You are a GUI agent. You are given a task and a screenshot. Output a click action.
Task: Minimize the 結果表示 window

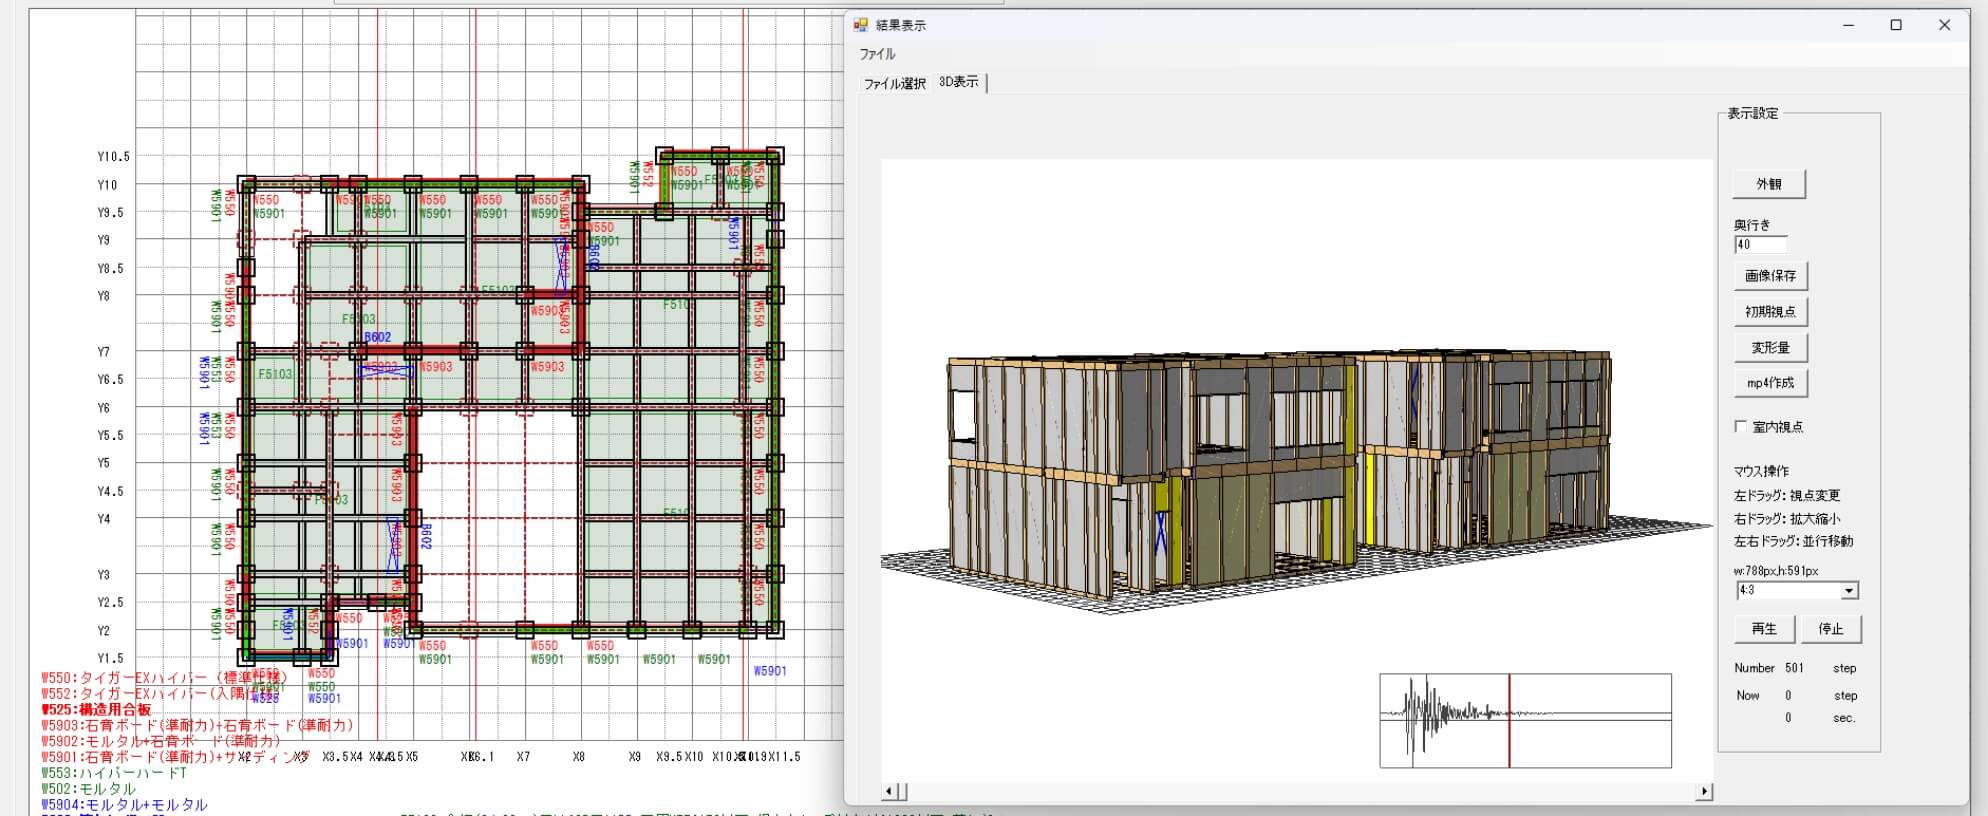coord(1848,25)
